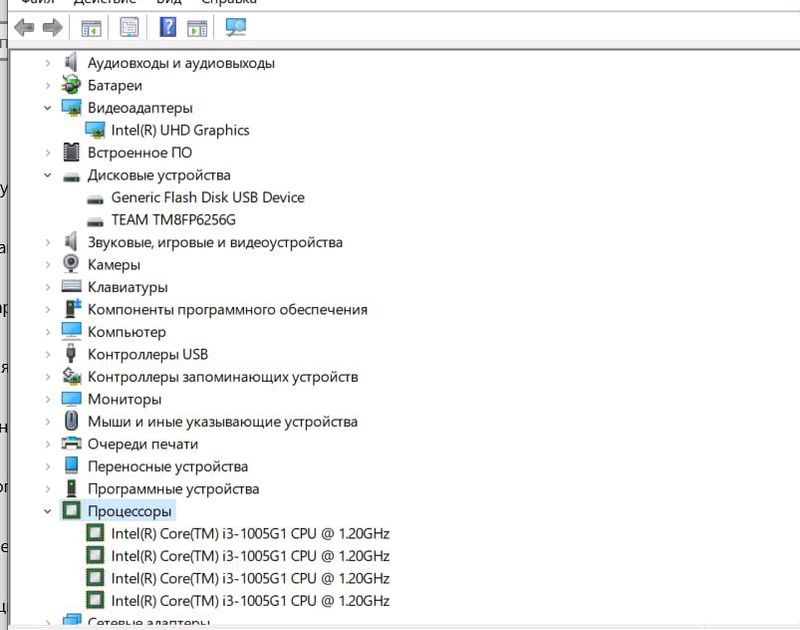Expand the Компьютер node arrow
Viewport: 800px width, 630px height.
[47, 332]
